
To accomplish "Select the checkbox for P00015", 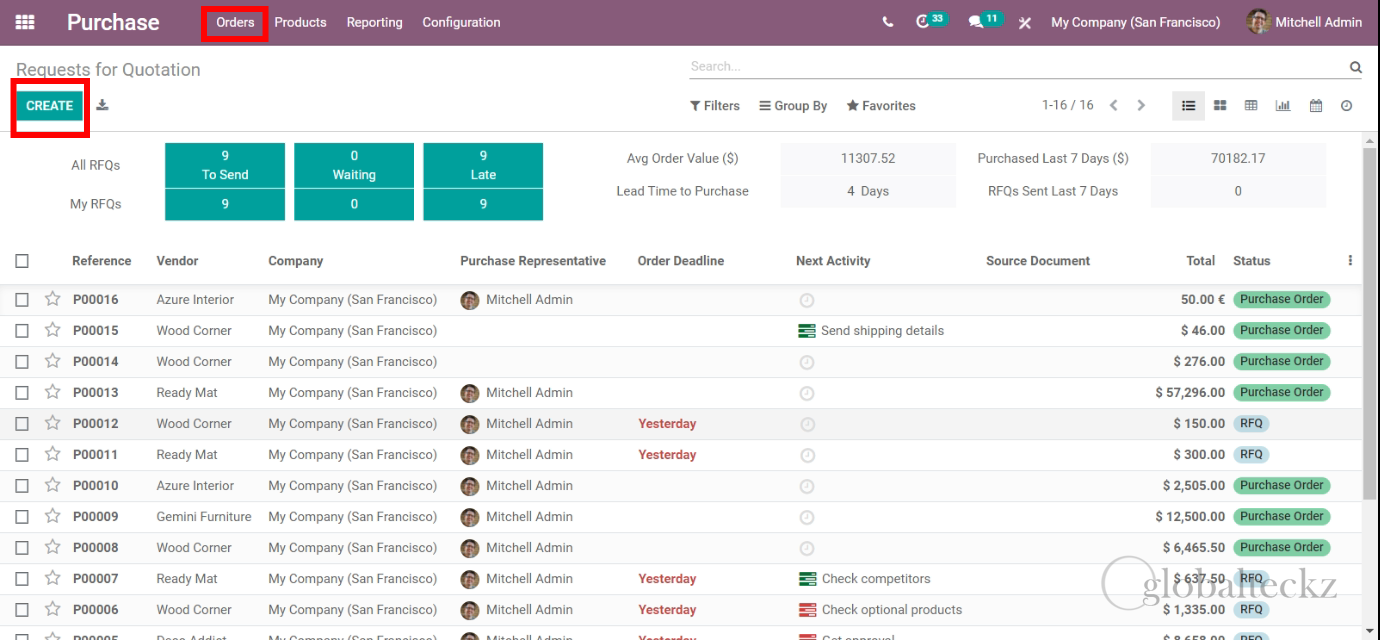I will click(22, 330).
